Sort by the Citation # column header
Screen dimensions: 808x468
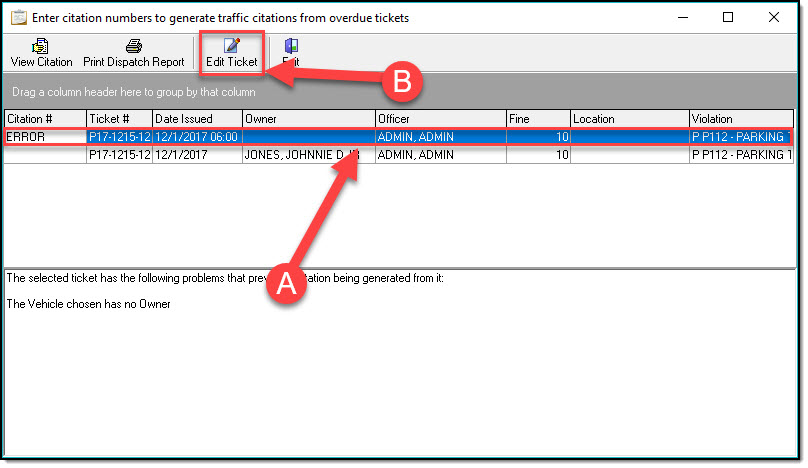pos(44,119)
